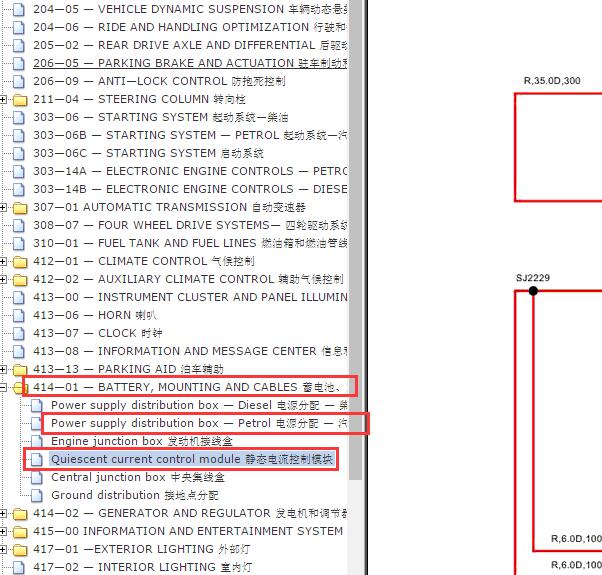
Task: Click document icon for Ground distribution
Action: click(x=37, y=496)
